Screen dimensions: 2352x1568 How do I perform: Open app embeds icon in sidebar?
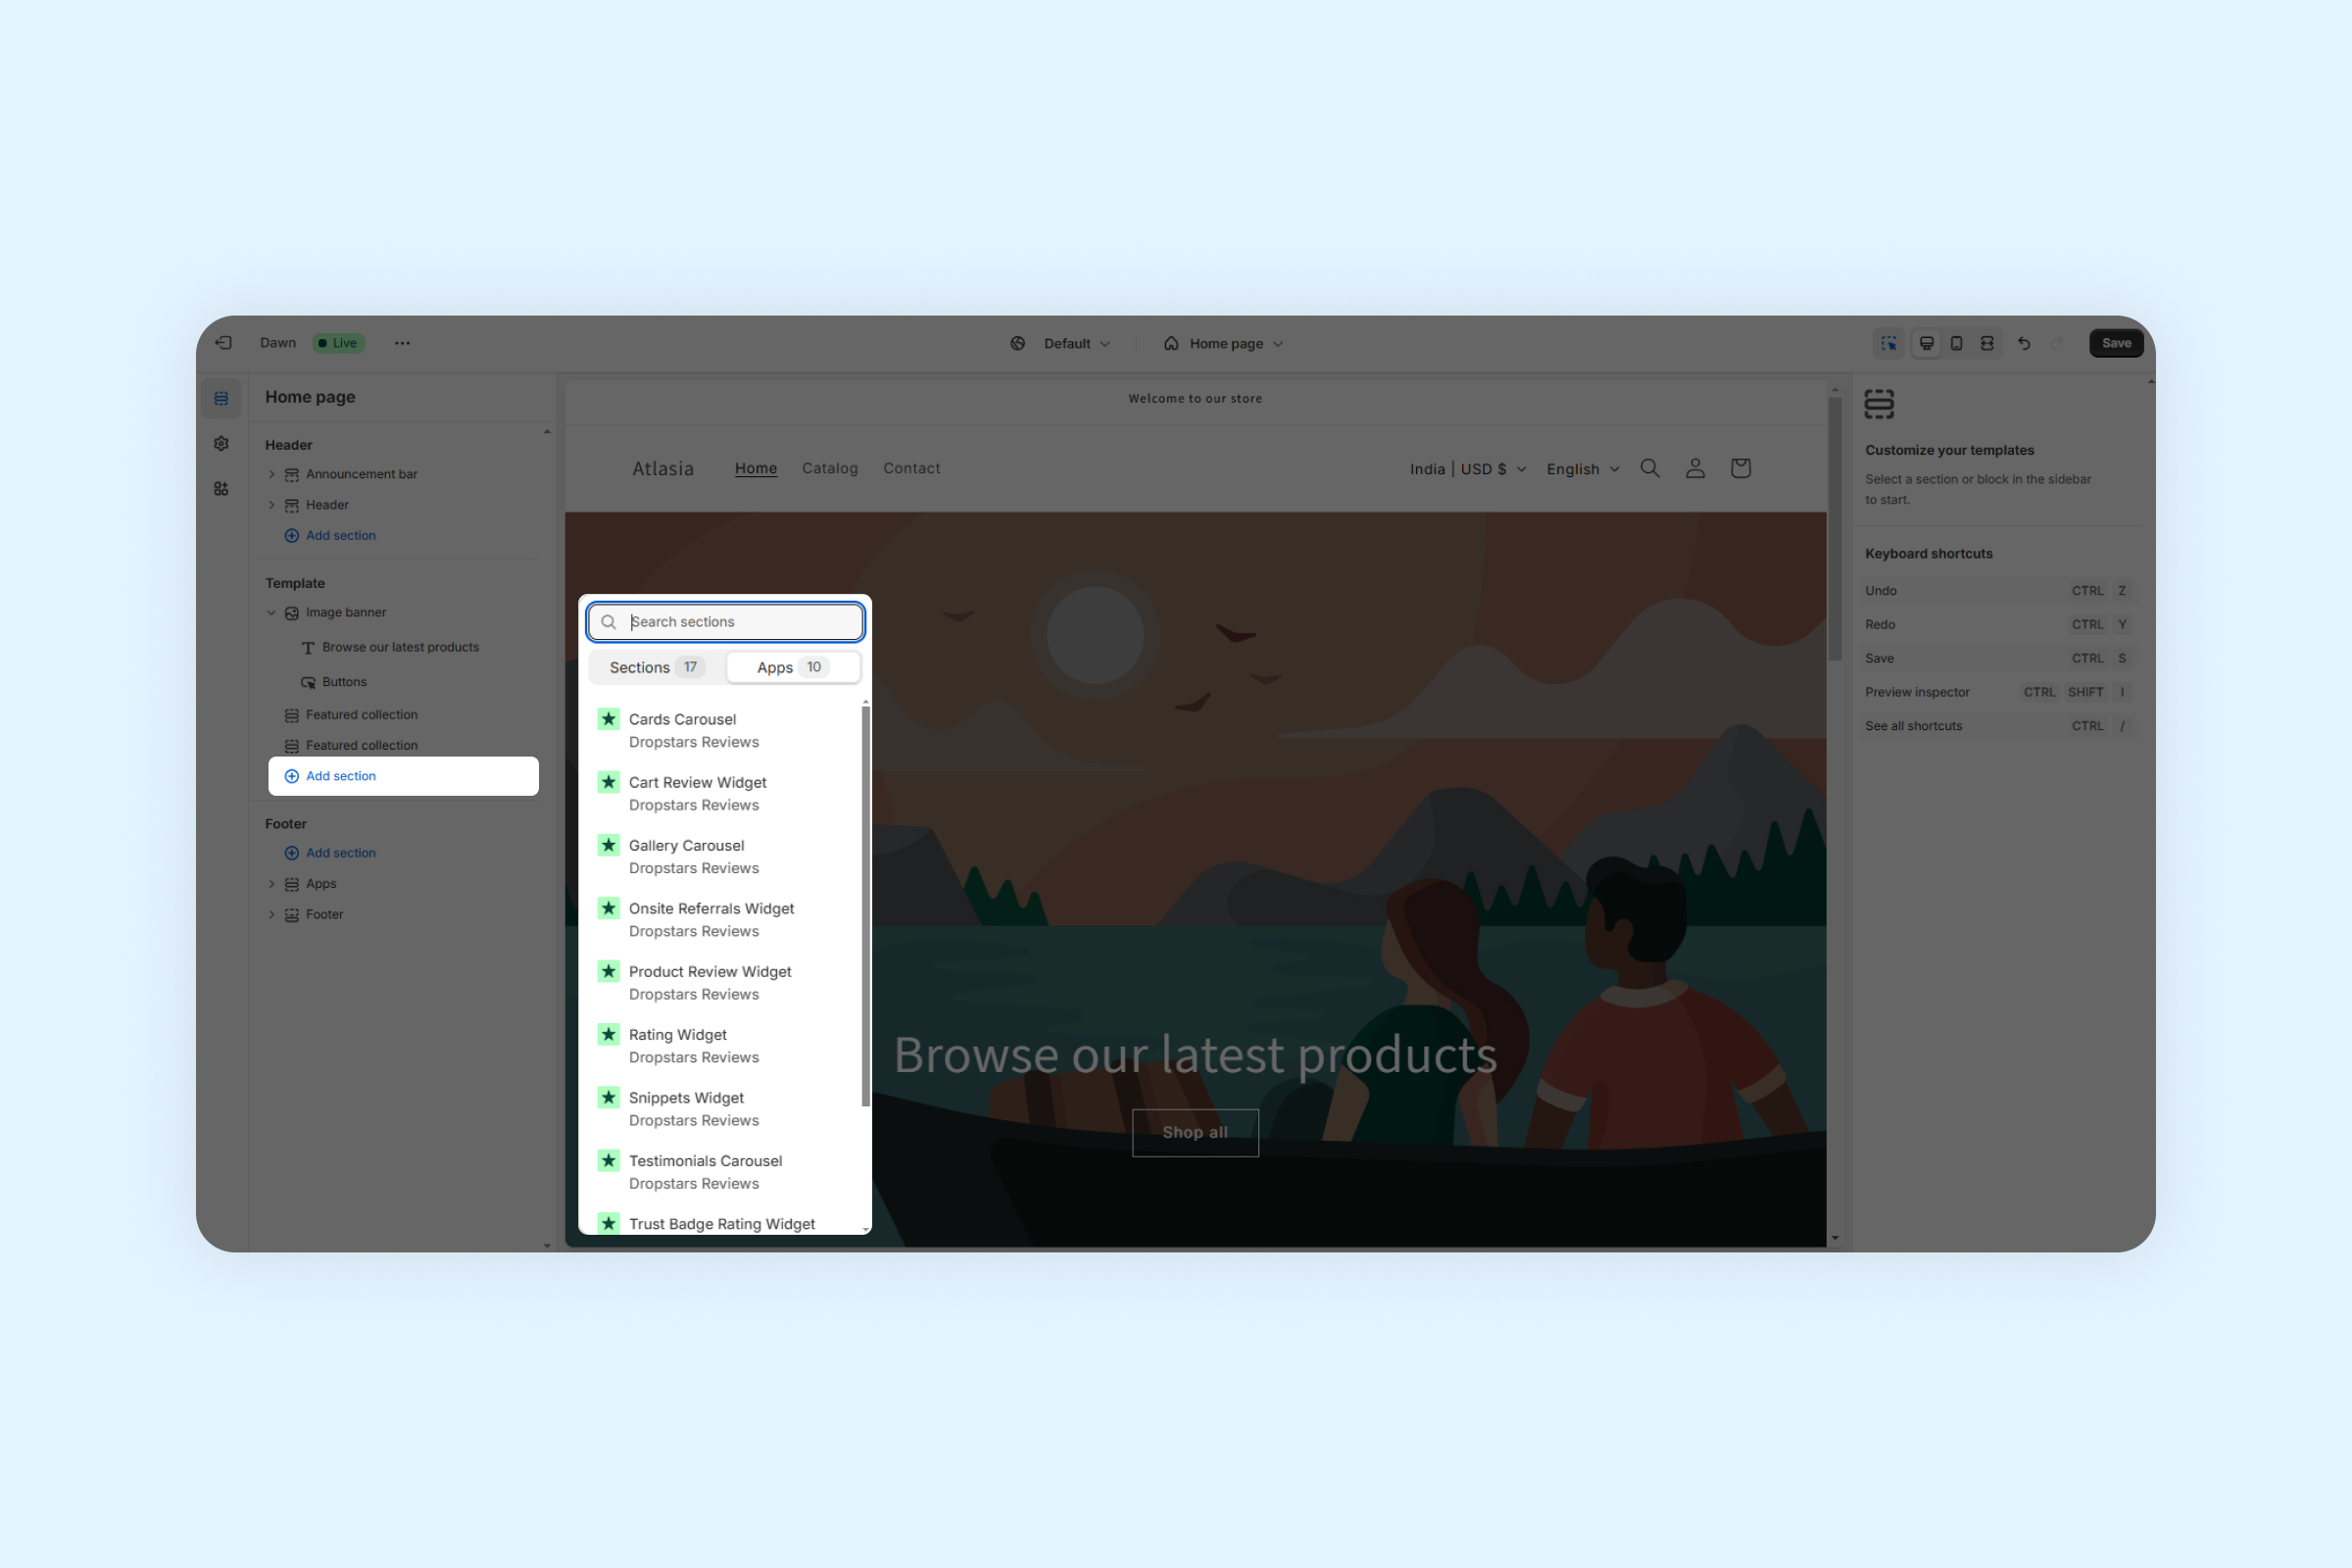[x=221, y=489]
